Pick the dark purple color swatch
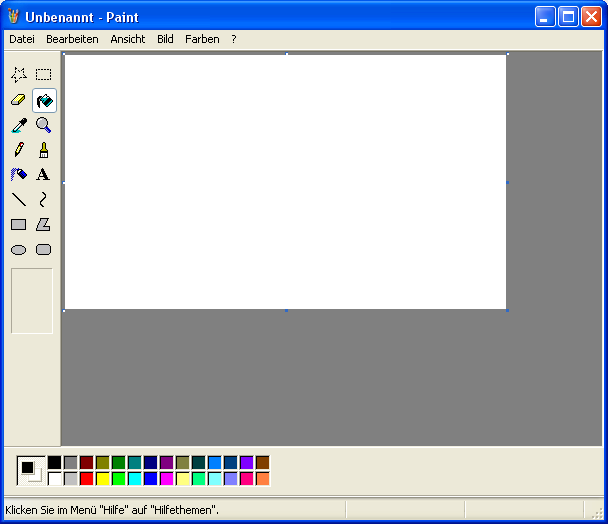The image size is (608, 524). pos(167,462)
